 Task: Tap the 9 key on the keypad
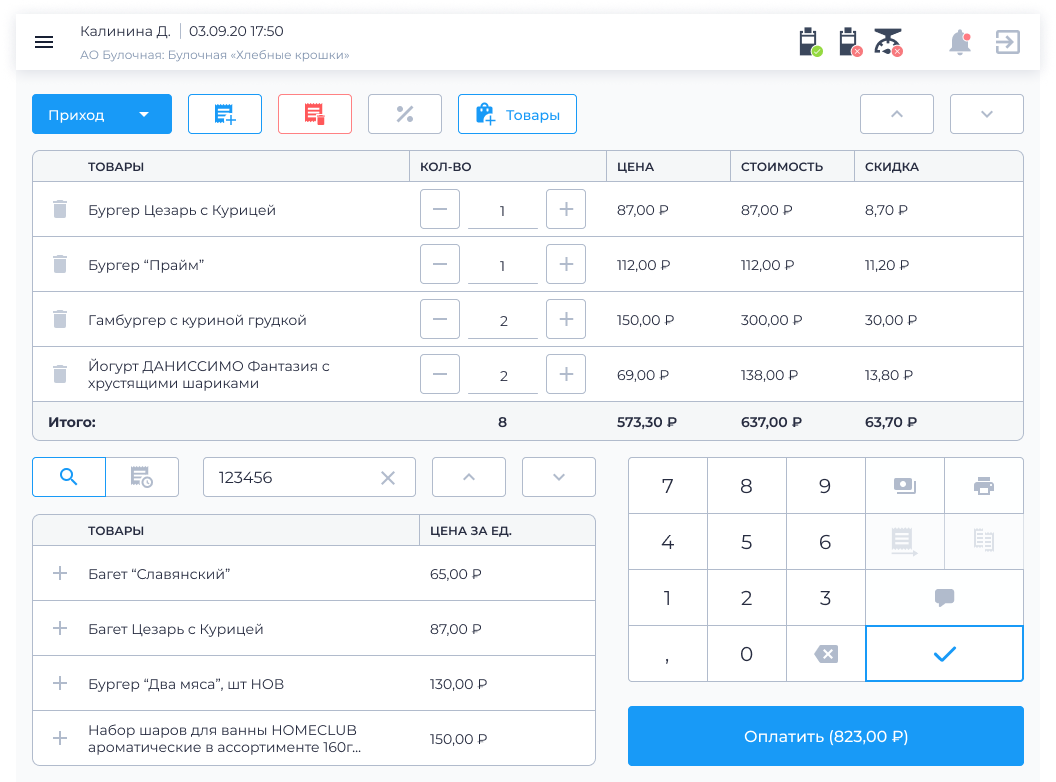[x=826, y=486]
